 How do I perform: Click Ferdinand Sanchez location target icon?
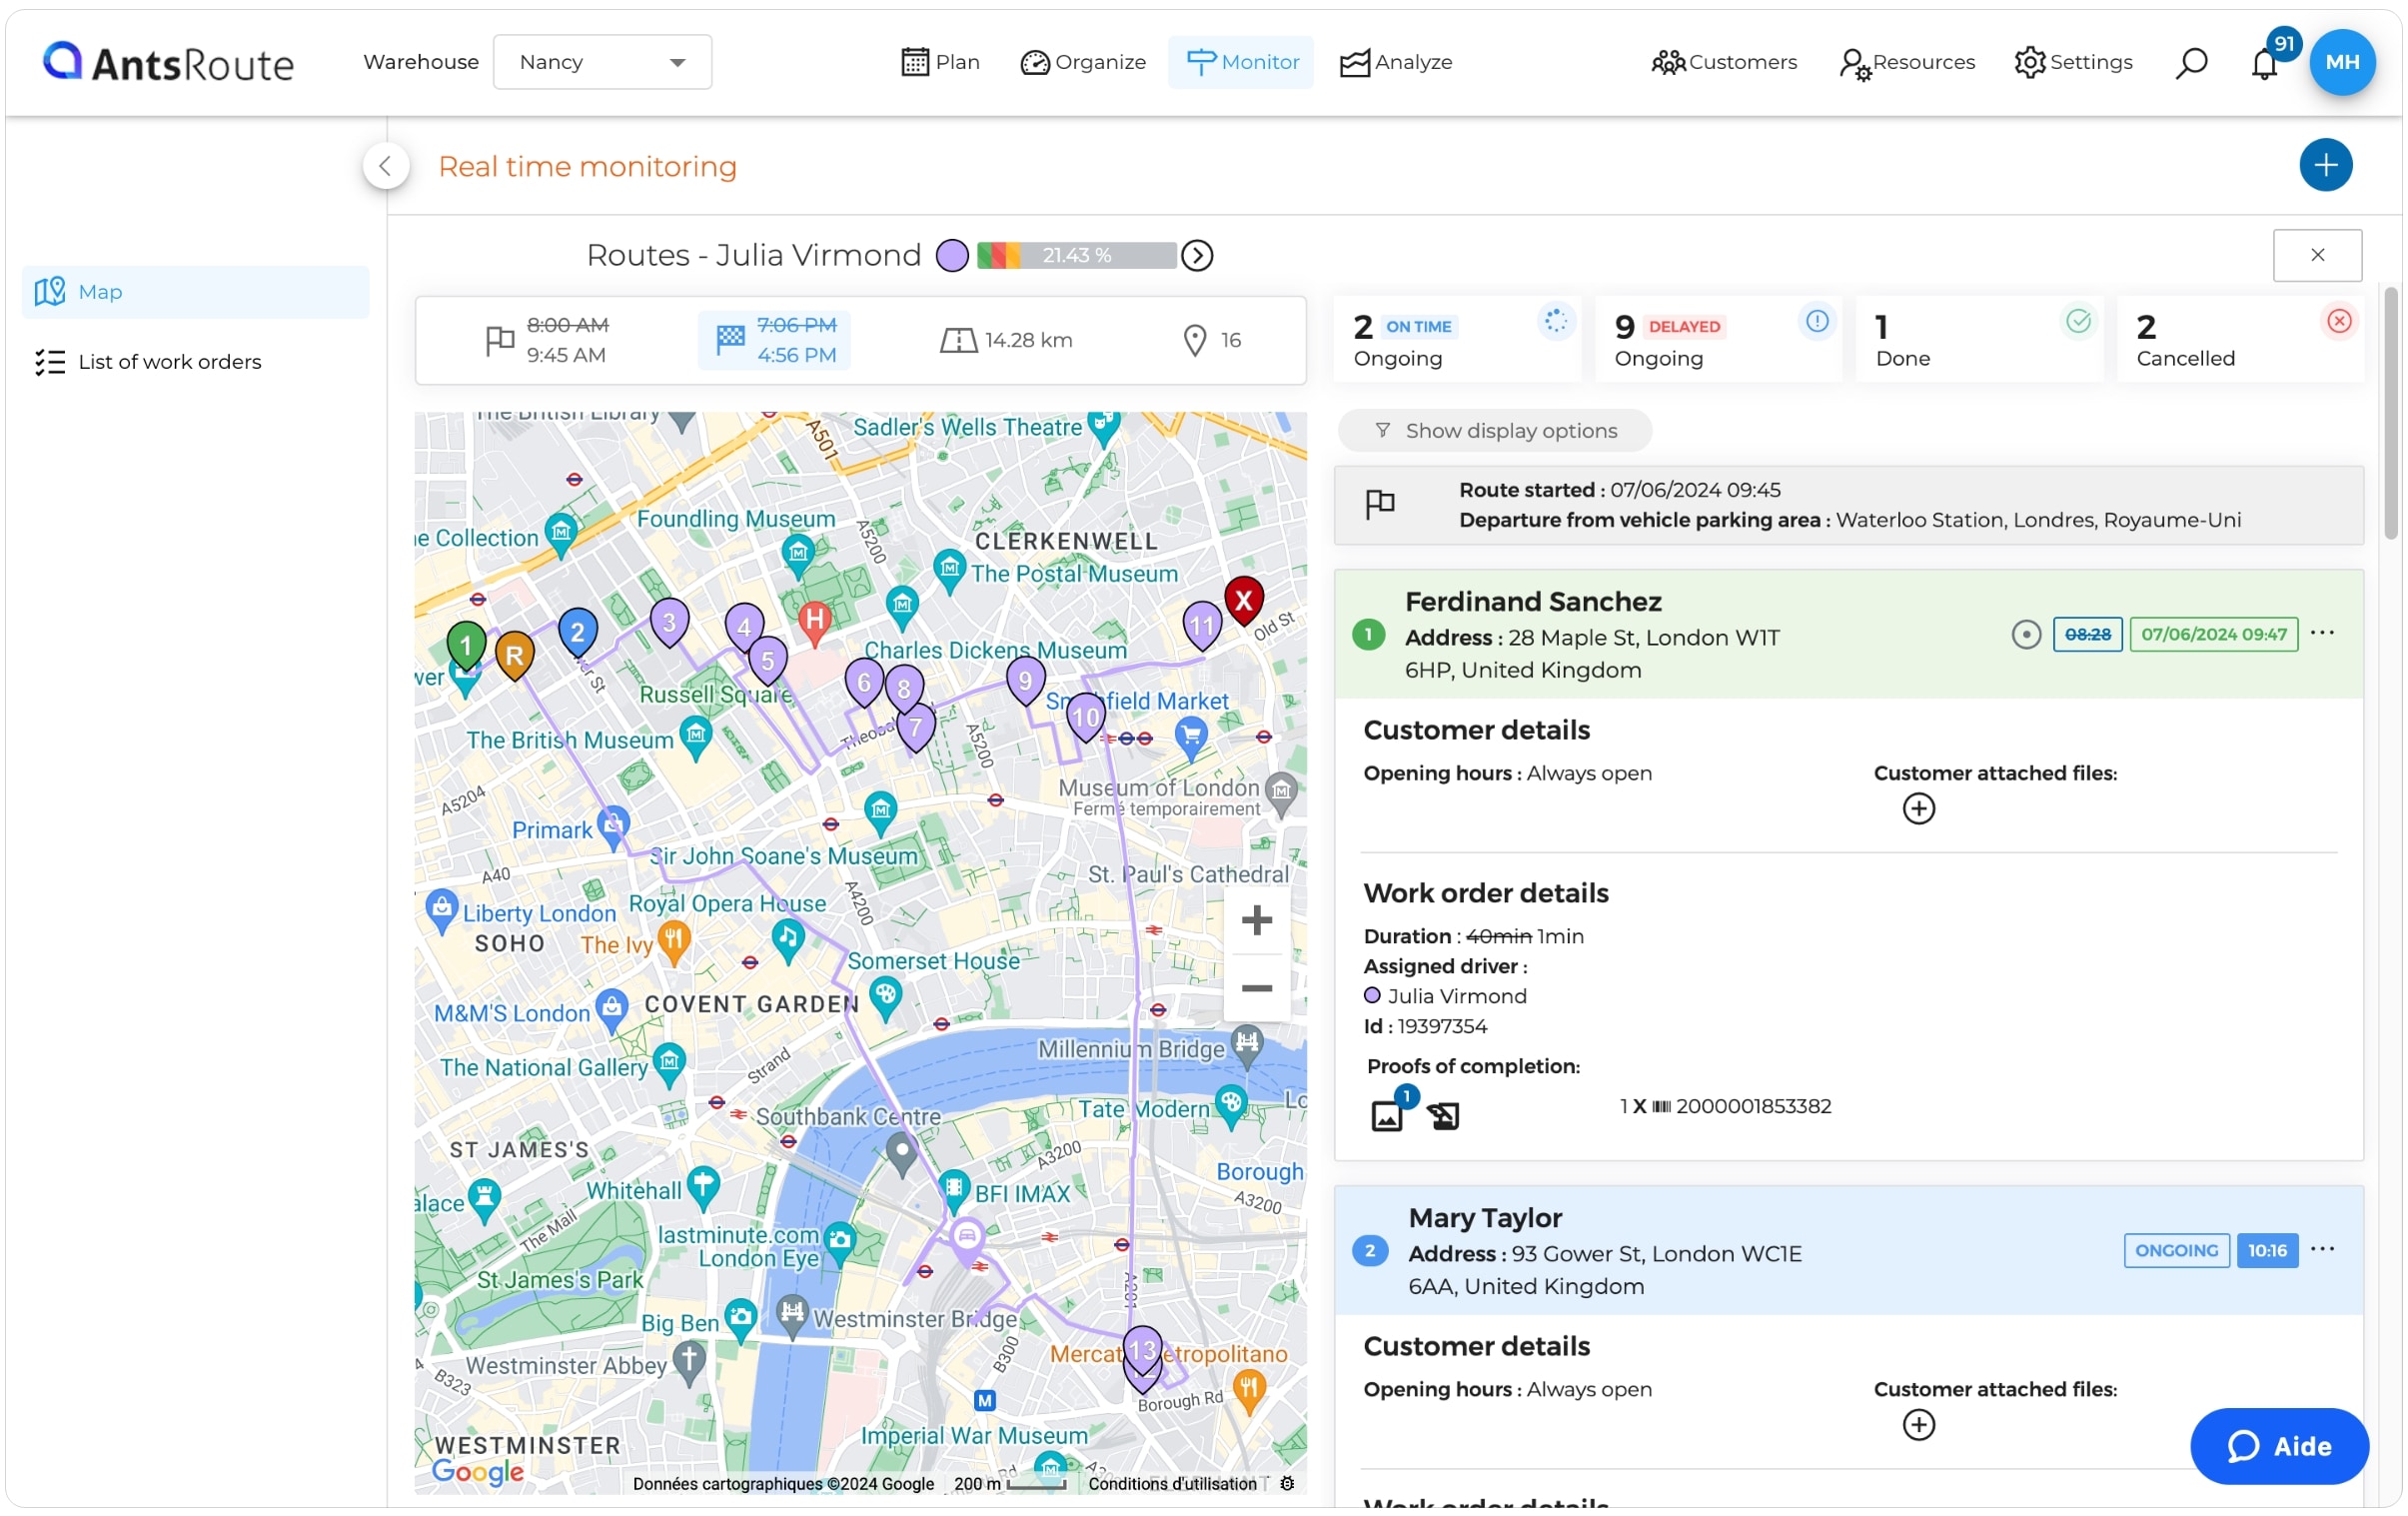(x=2025, y=635)
